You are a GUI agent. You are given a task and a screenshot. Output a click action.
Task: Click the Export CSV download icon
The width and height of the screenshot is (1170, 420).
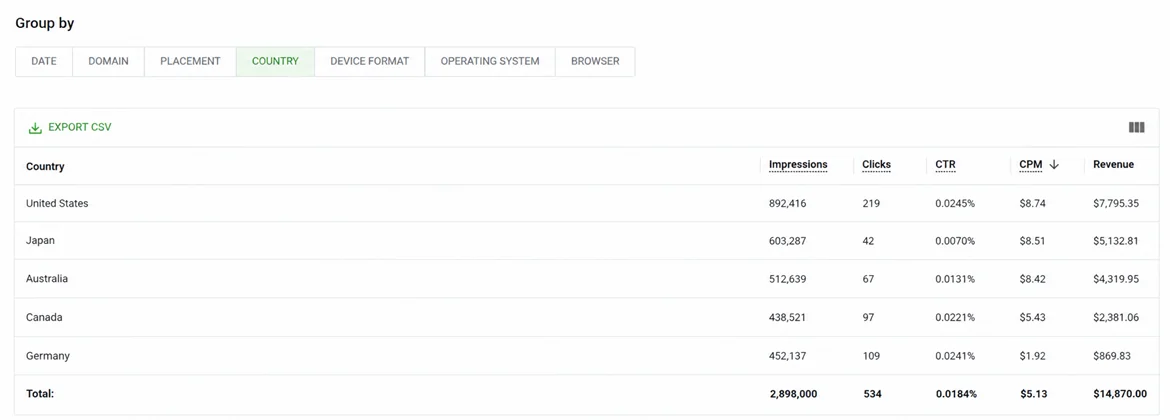tap(35, 128)
